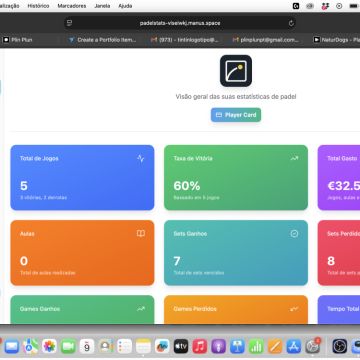Click the trend-up icon on Games Ganhos card
The image size is (360, 360).
coord(141,309)
